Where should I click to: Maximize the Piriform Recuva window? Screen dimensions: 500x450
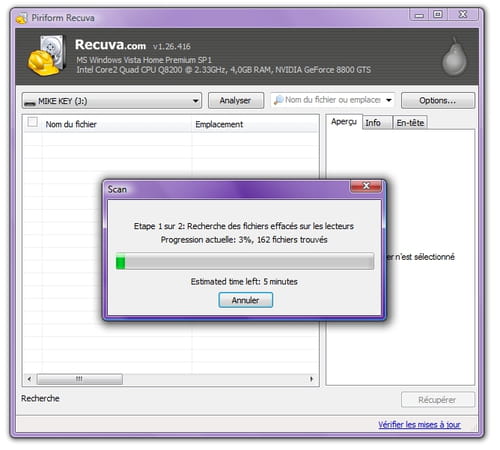tap(438, 15)
